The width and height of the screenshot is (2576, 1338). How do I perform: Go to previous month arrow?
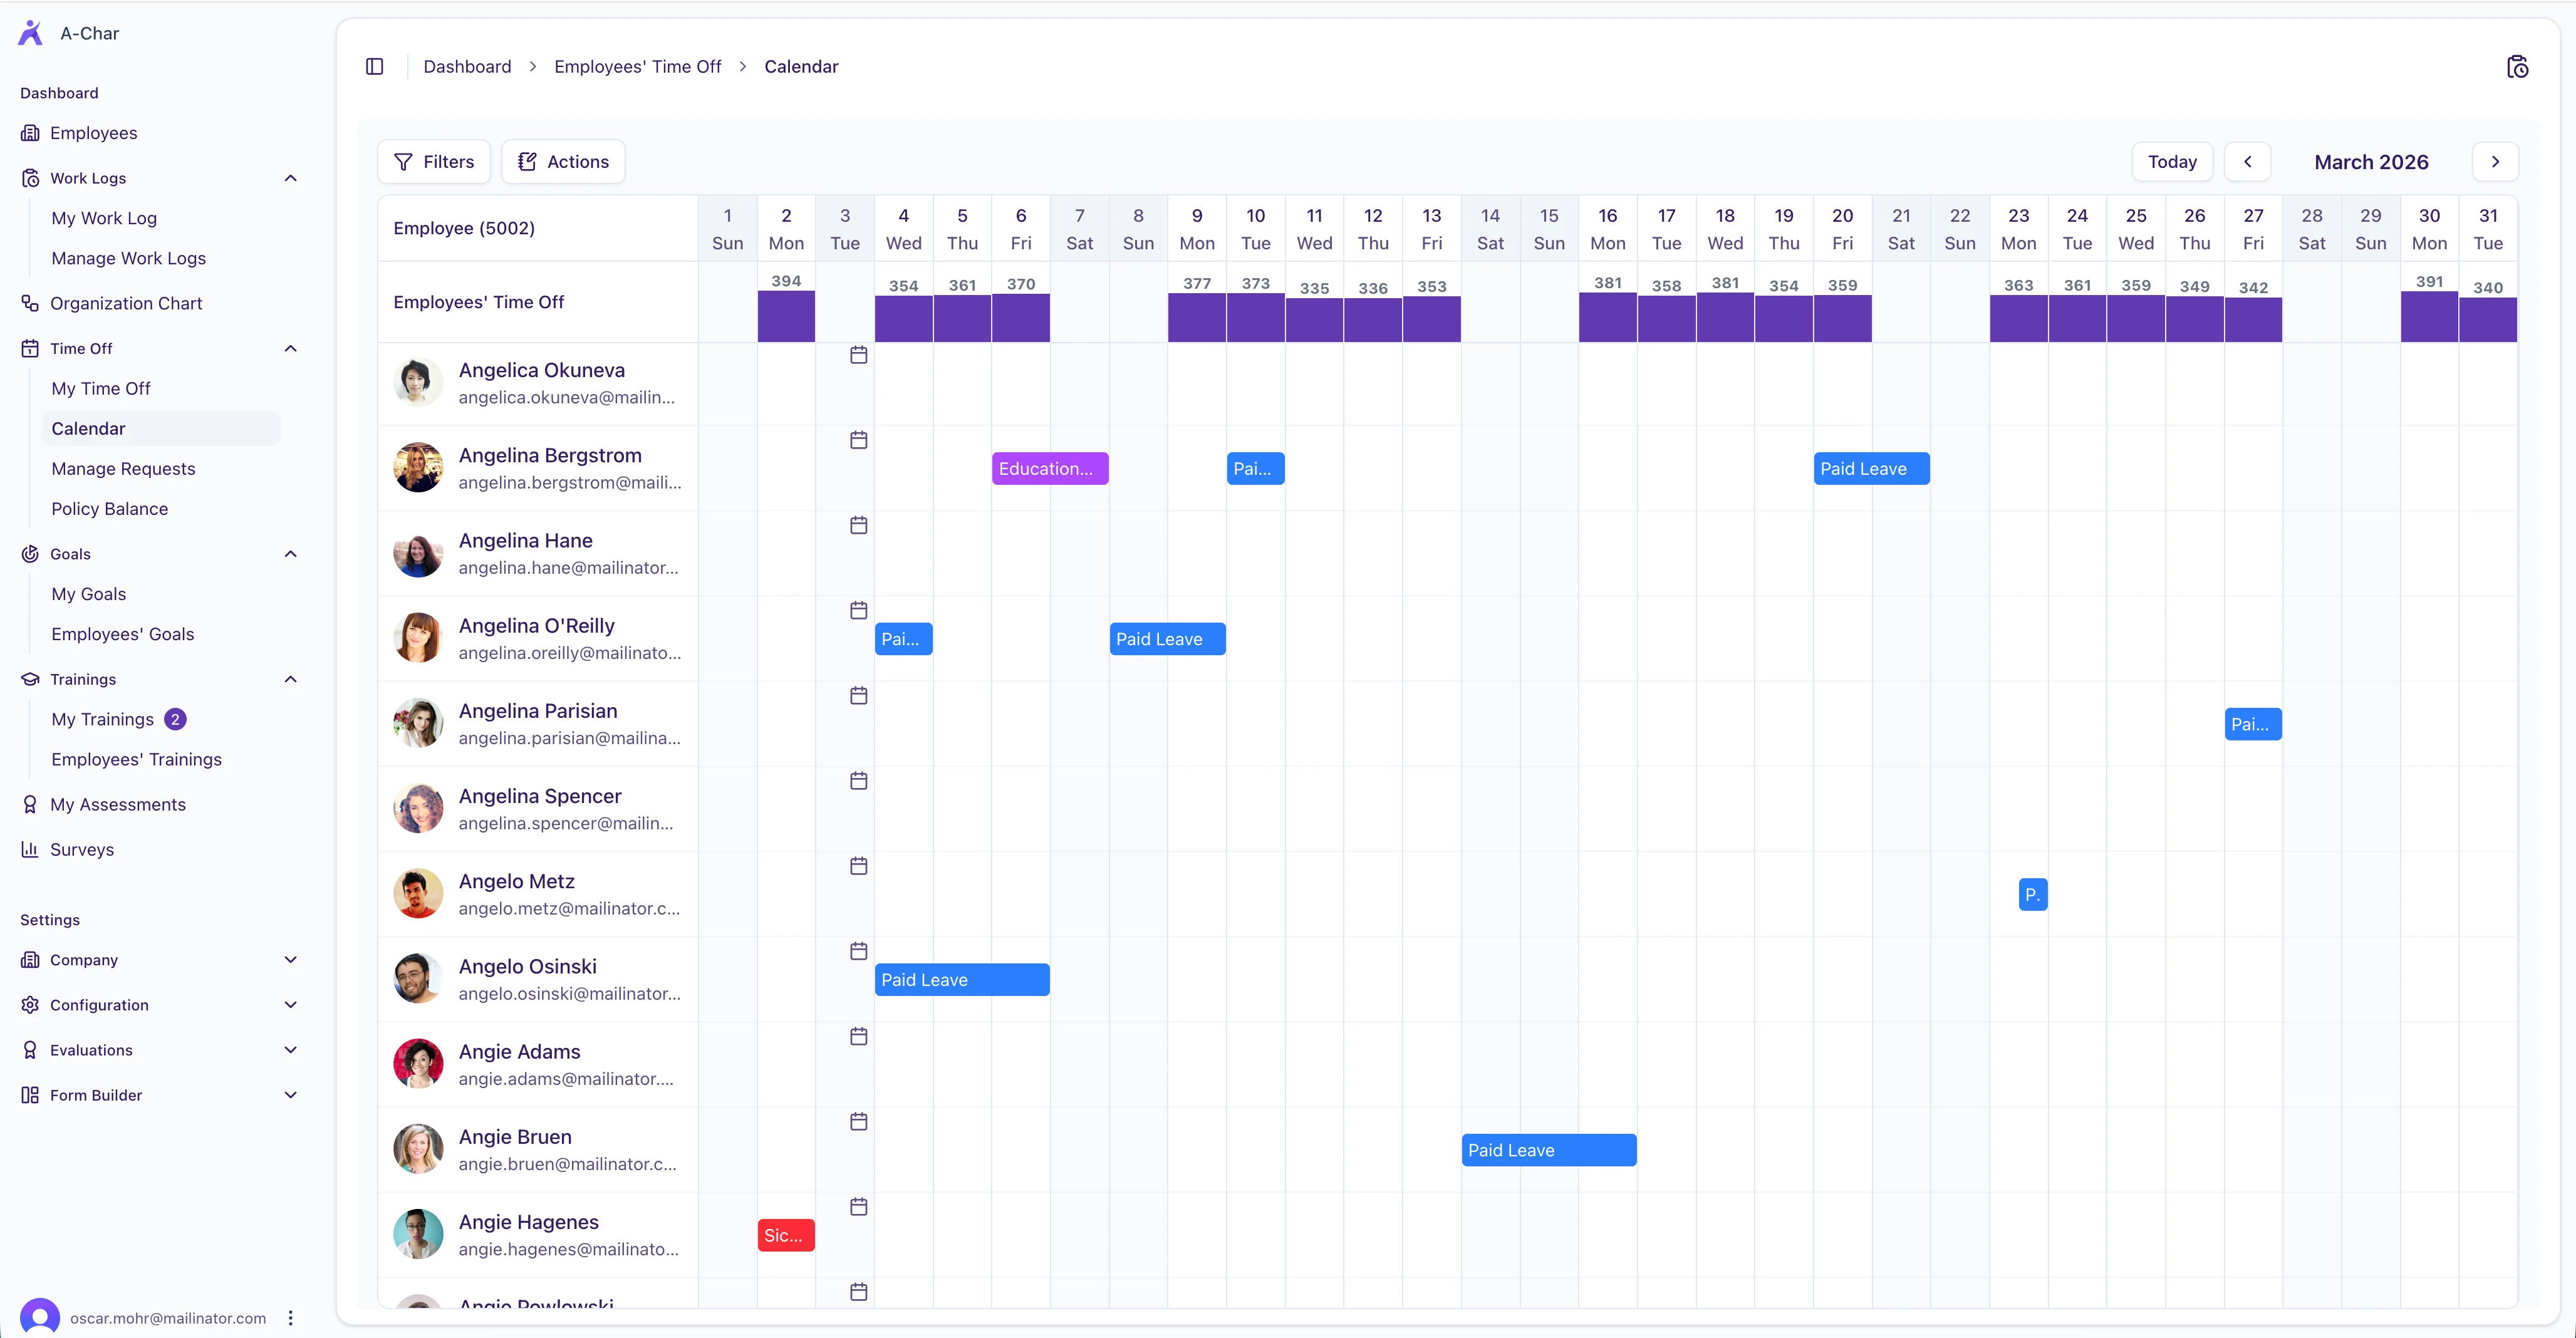(2247, 162)
